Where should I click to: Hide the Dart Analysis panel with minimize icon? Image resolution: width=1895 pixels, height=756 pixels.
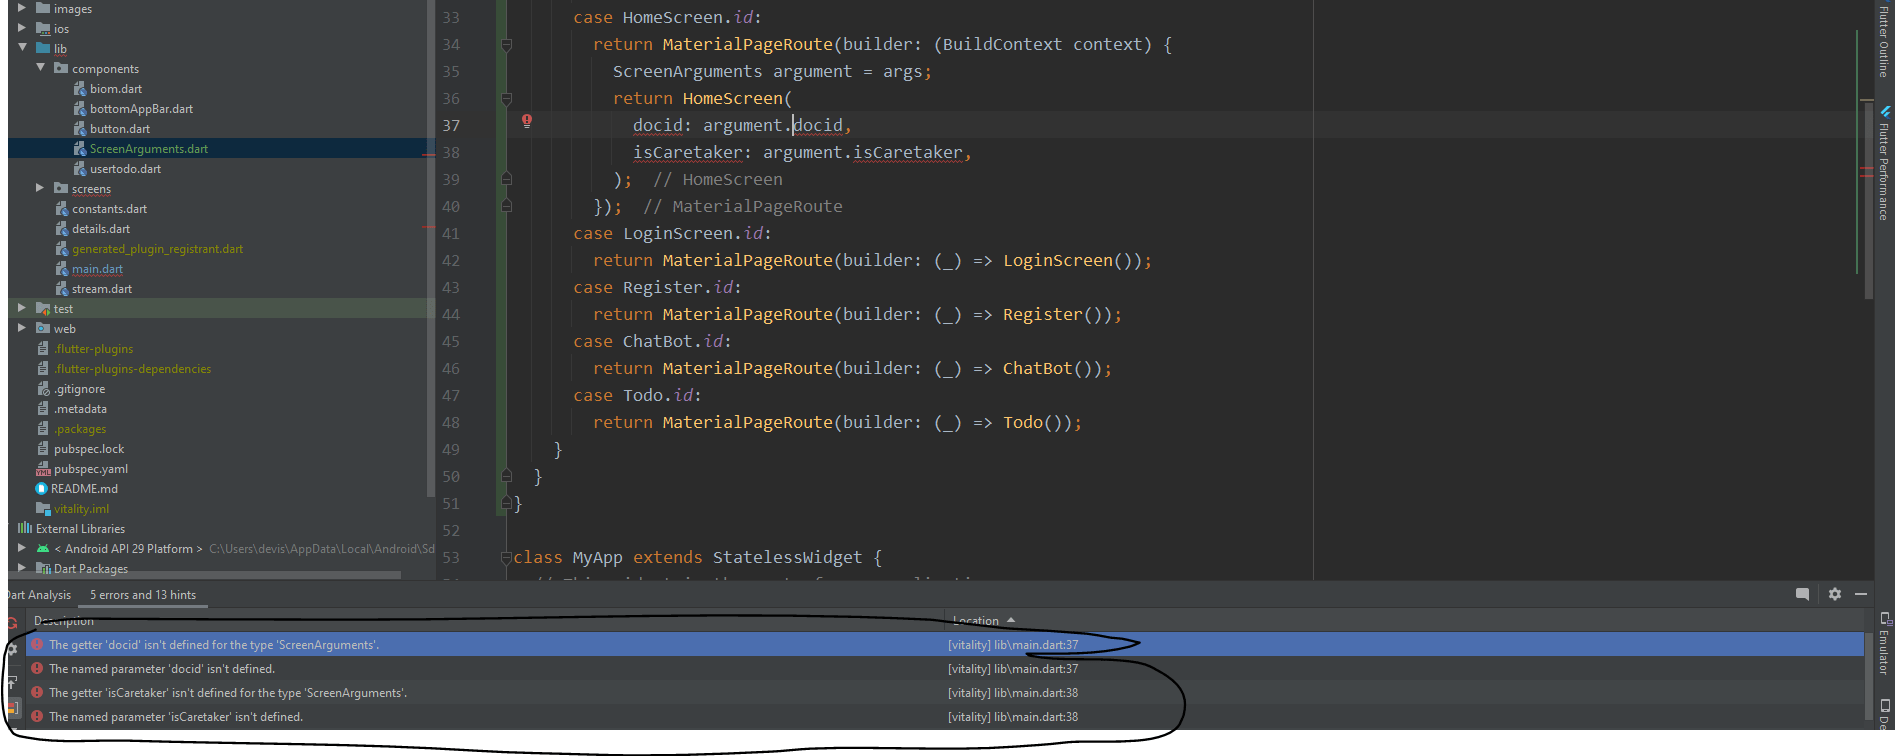pos(1861,594)
